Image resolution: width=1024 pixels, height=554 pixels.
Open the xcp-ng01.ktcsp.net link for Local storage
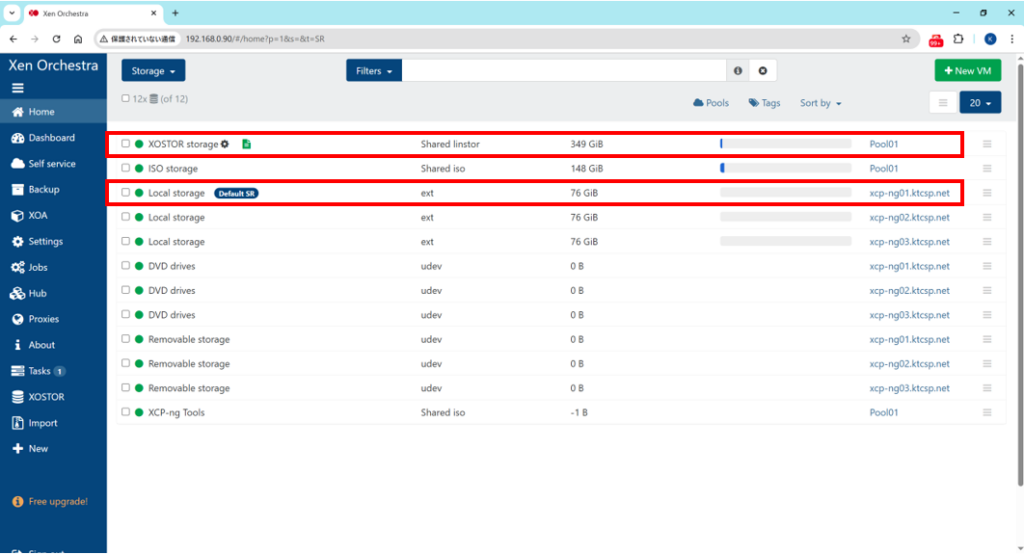click(909, 193)
